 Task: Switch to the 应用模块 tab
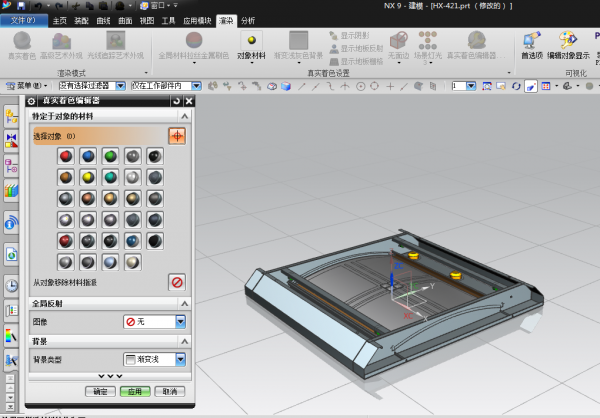pyautogui.click(x=197, y=21)
